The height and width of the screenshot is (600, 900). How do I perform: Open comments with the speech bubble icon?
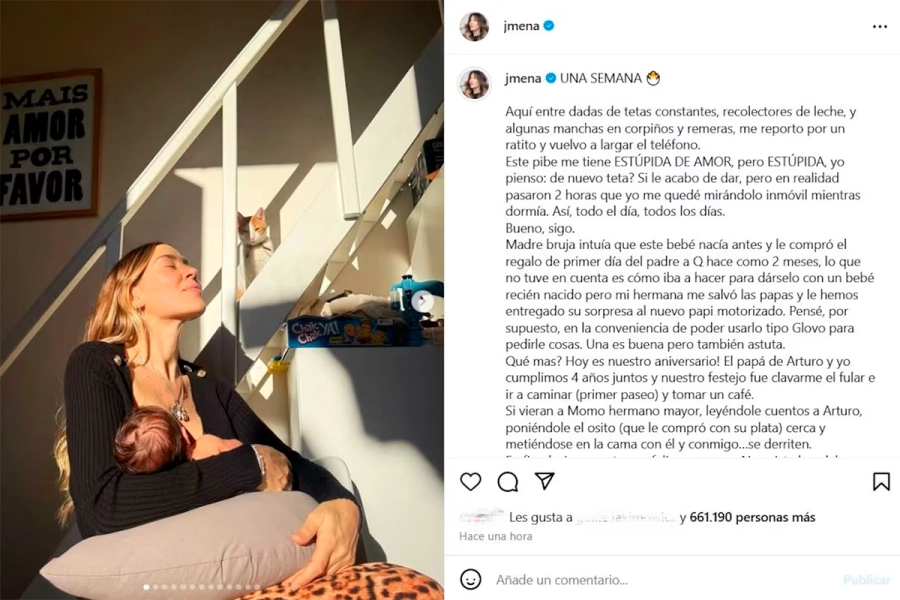coord(507,482)
